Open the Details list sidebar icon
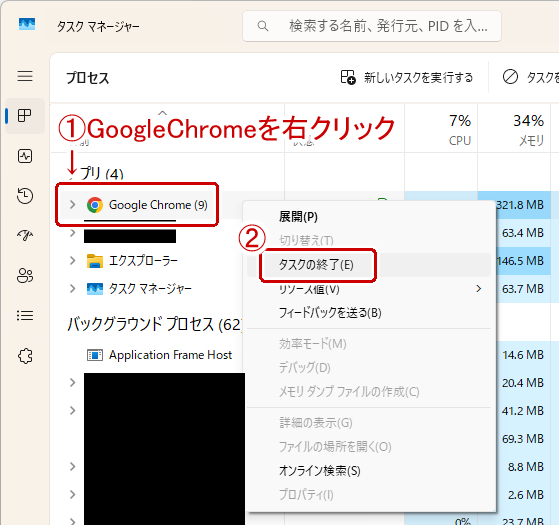The width and height of the screenshot is (559, 525). [x=25, y=315]
